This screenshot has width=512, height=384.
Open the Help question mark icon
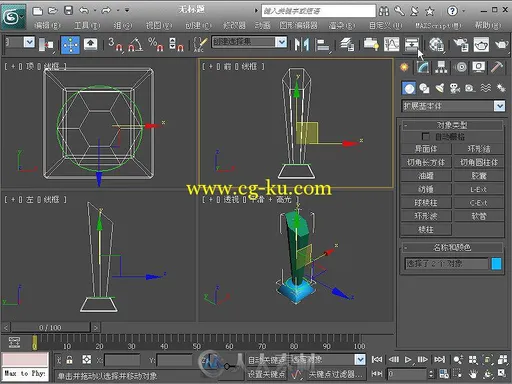tap(452, 11)
